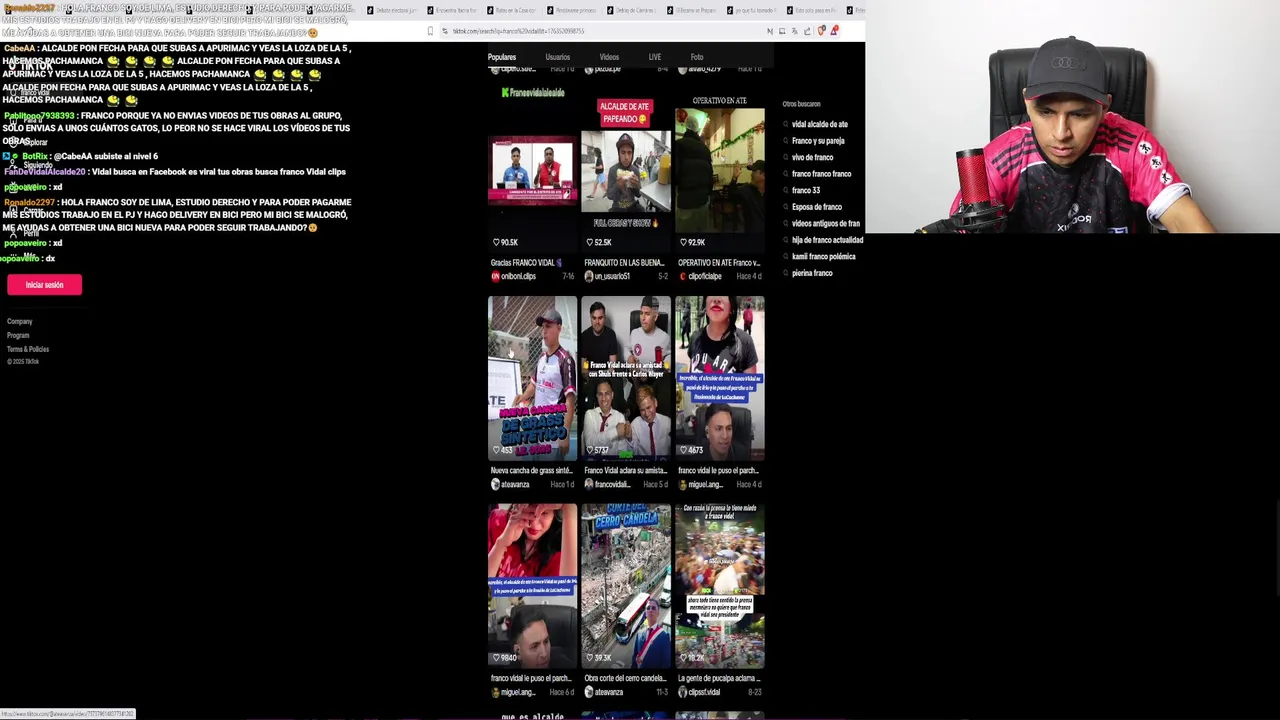Click heart icon showing 52.5K likes
Viewport: 1280px width, 720px height.
coord(590,242)
